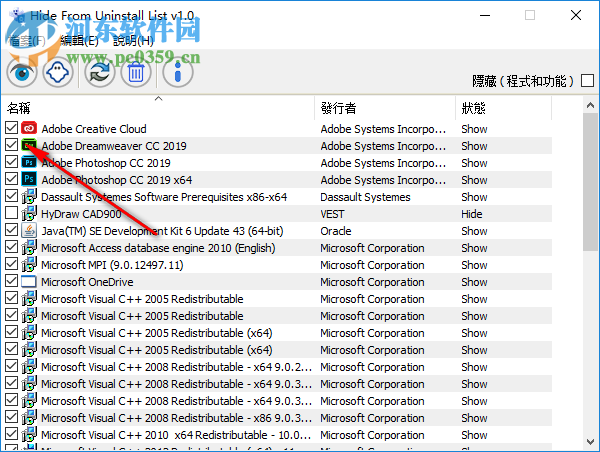Click the Hide status of HyDraw CAD900

click(x=471, y=214)
